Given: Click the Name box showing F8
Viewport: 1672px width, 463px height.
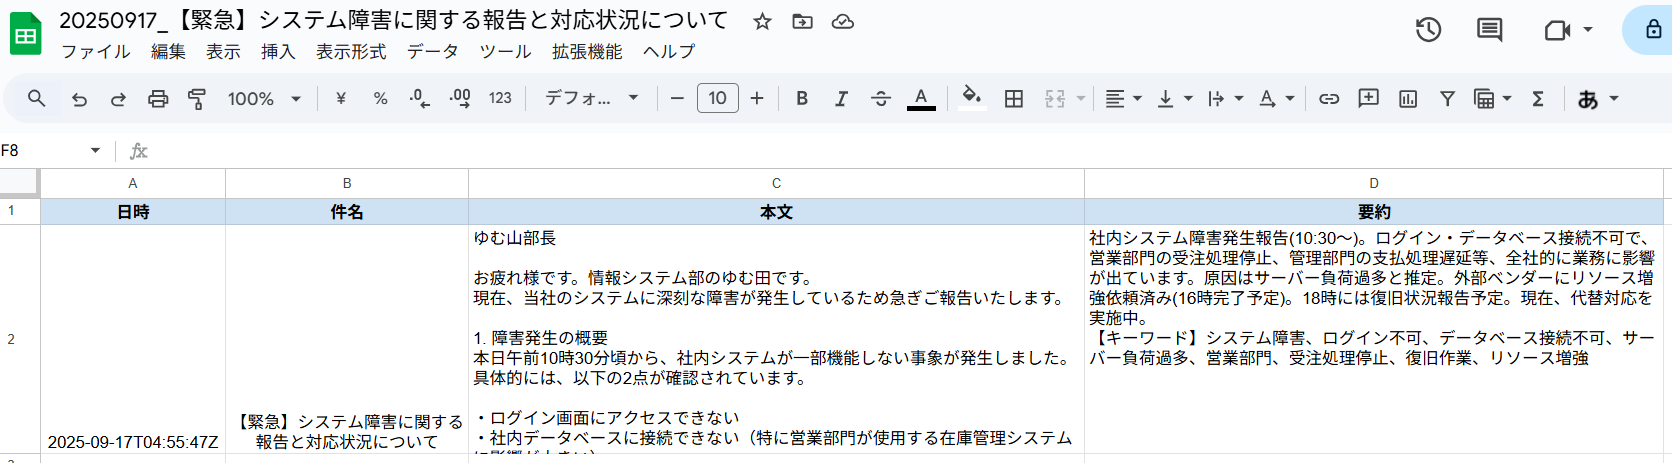Looking at the screenshot, I should point(52,150).
